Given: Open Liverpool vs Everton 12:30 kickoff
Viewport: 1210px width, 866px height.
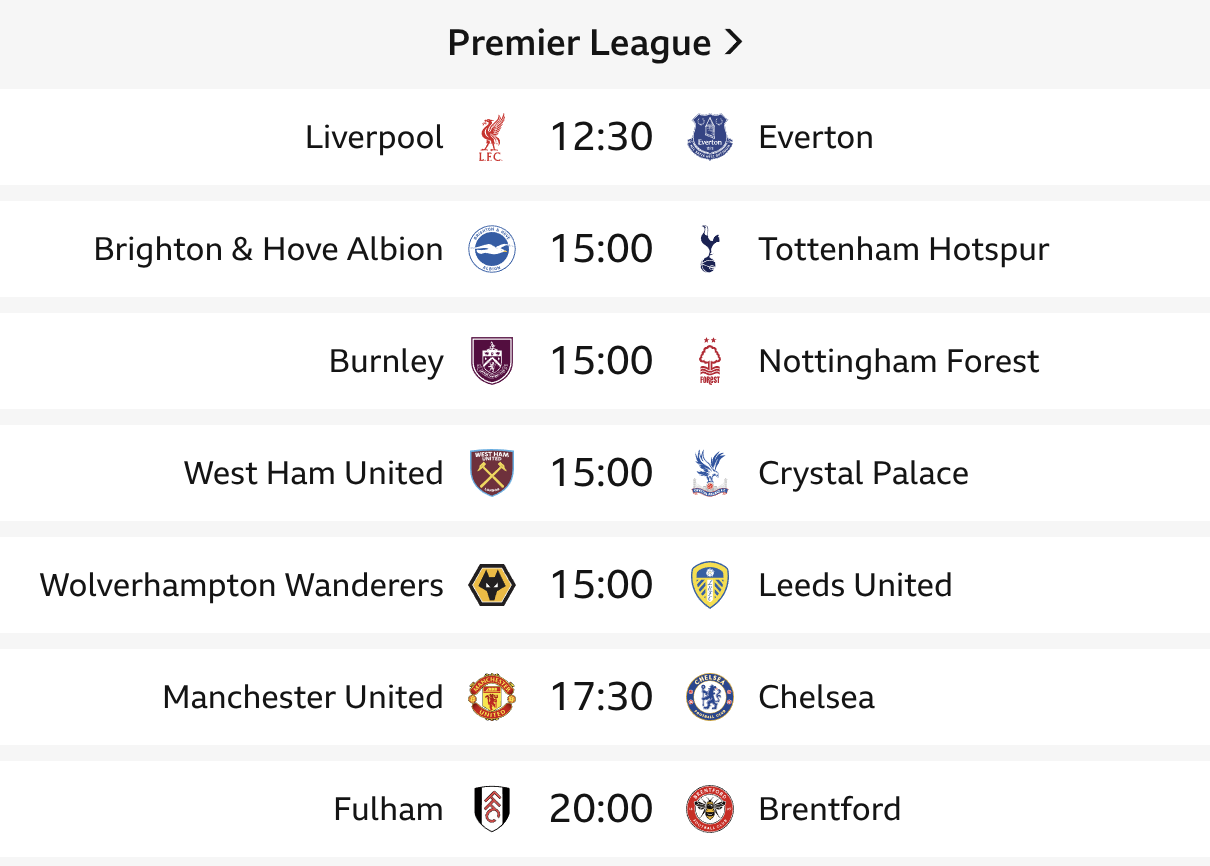Looking at the screenshot, I should tap(601, 137).
